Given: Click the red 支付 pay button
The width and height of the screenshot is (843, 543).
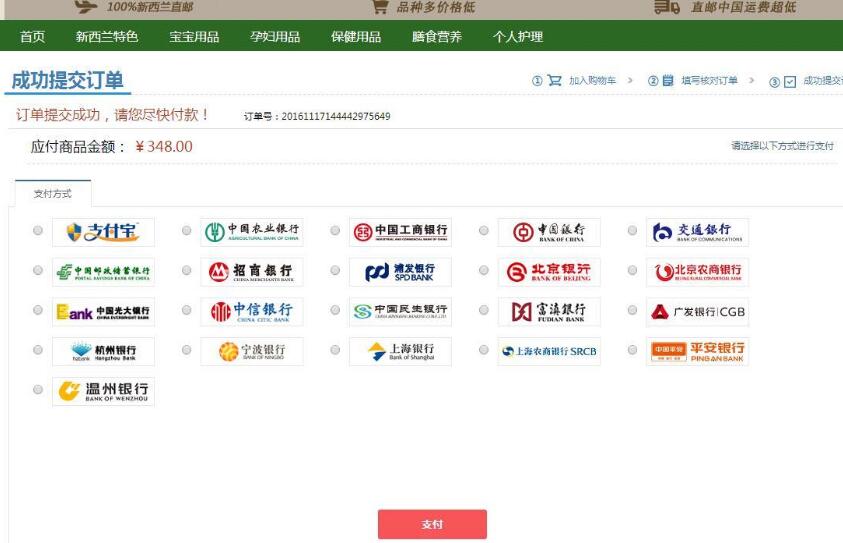Looking at the screenshot, I should tap(432, 524).
